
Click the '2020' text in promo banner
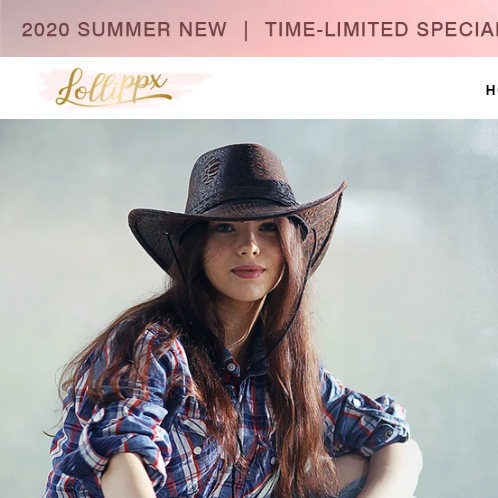click(x=45, y=30)
